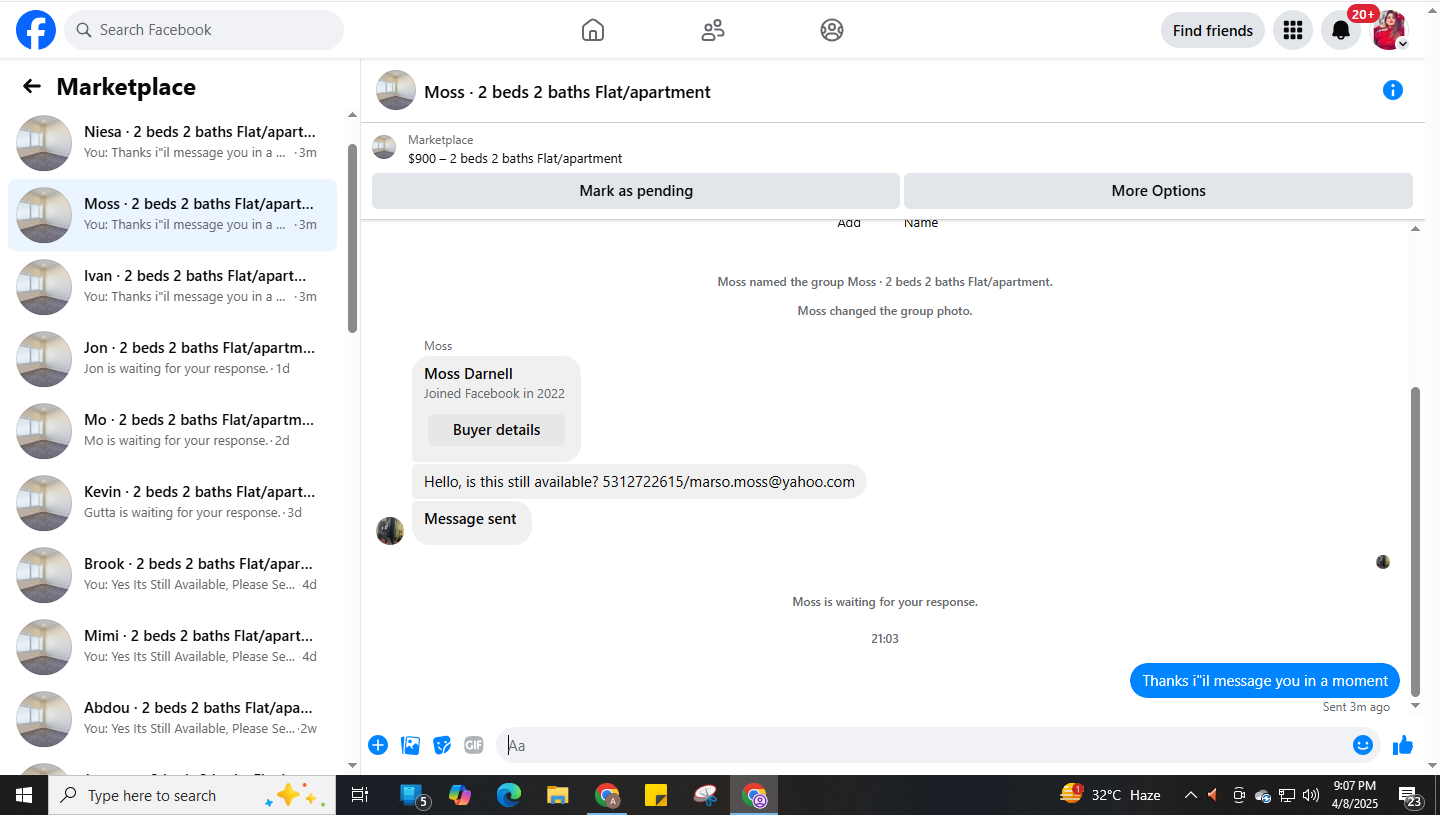Image resolution: width=1440 pixels, height=815 pixels.
Task: Open Task View on taskbar
Action: coord(360,795)
